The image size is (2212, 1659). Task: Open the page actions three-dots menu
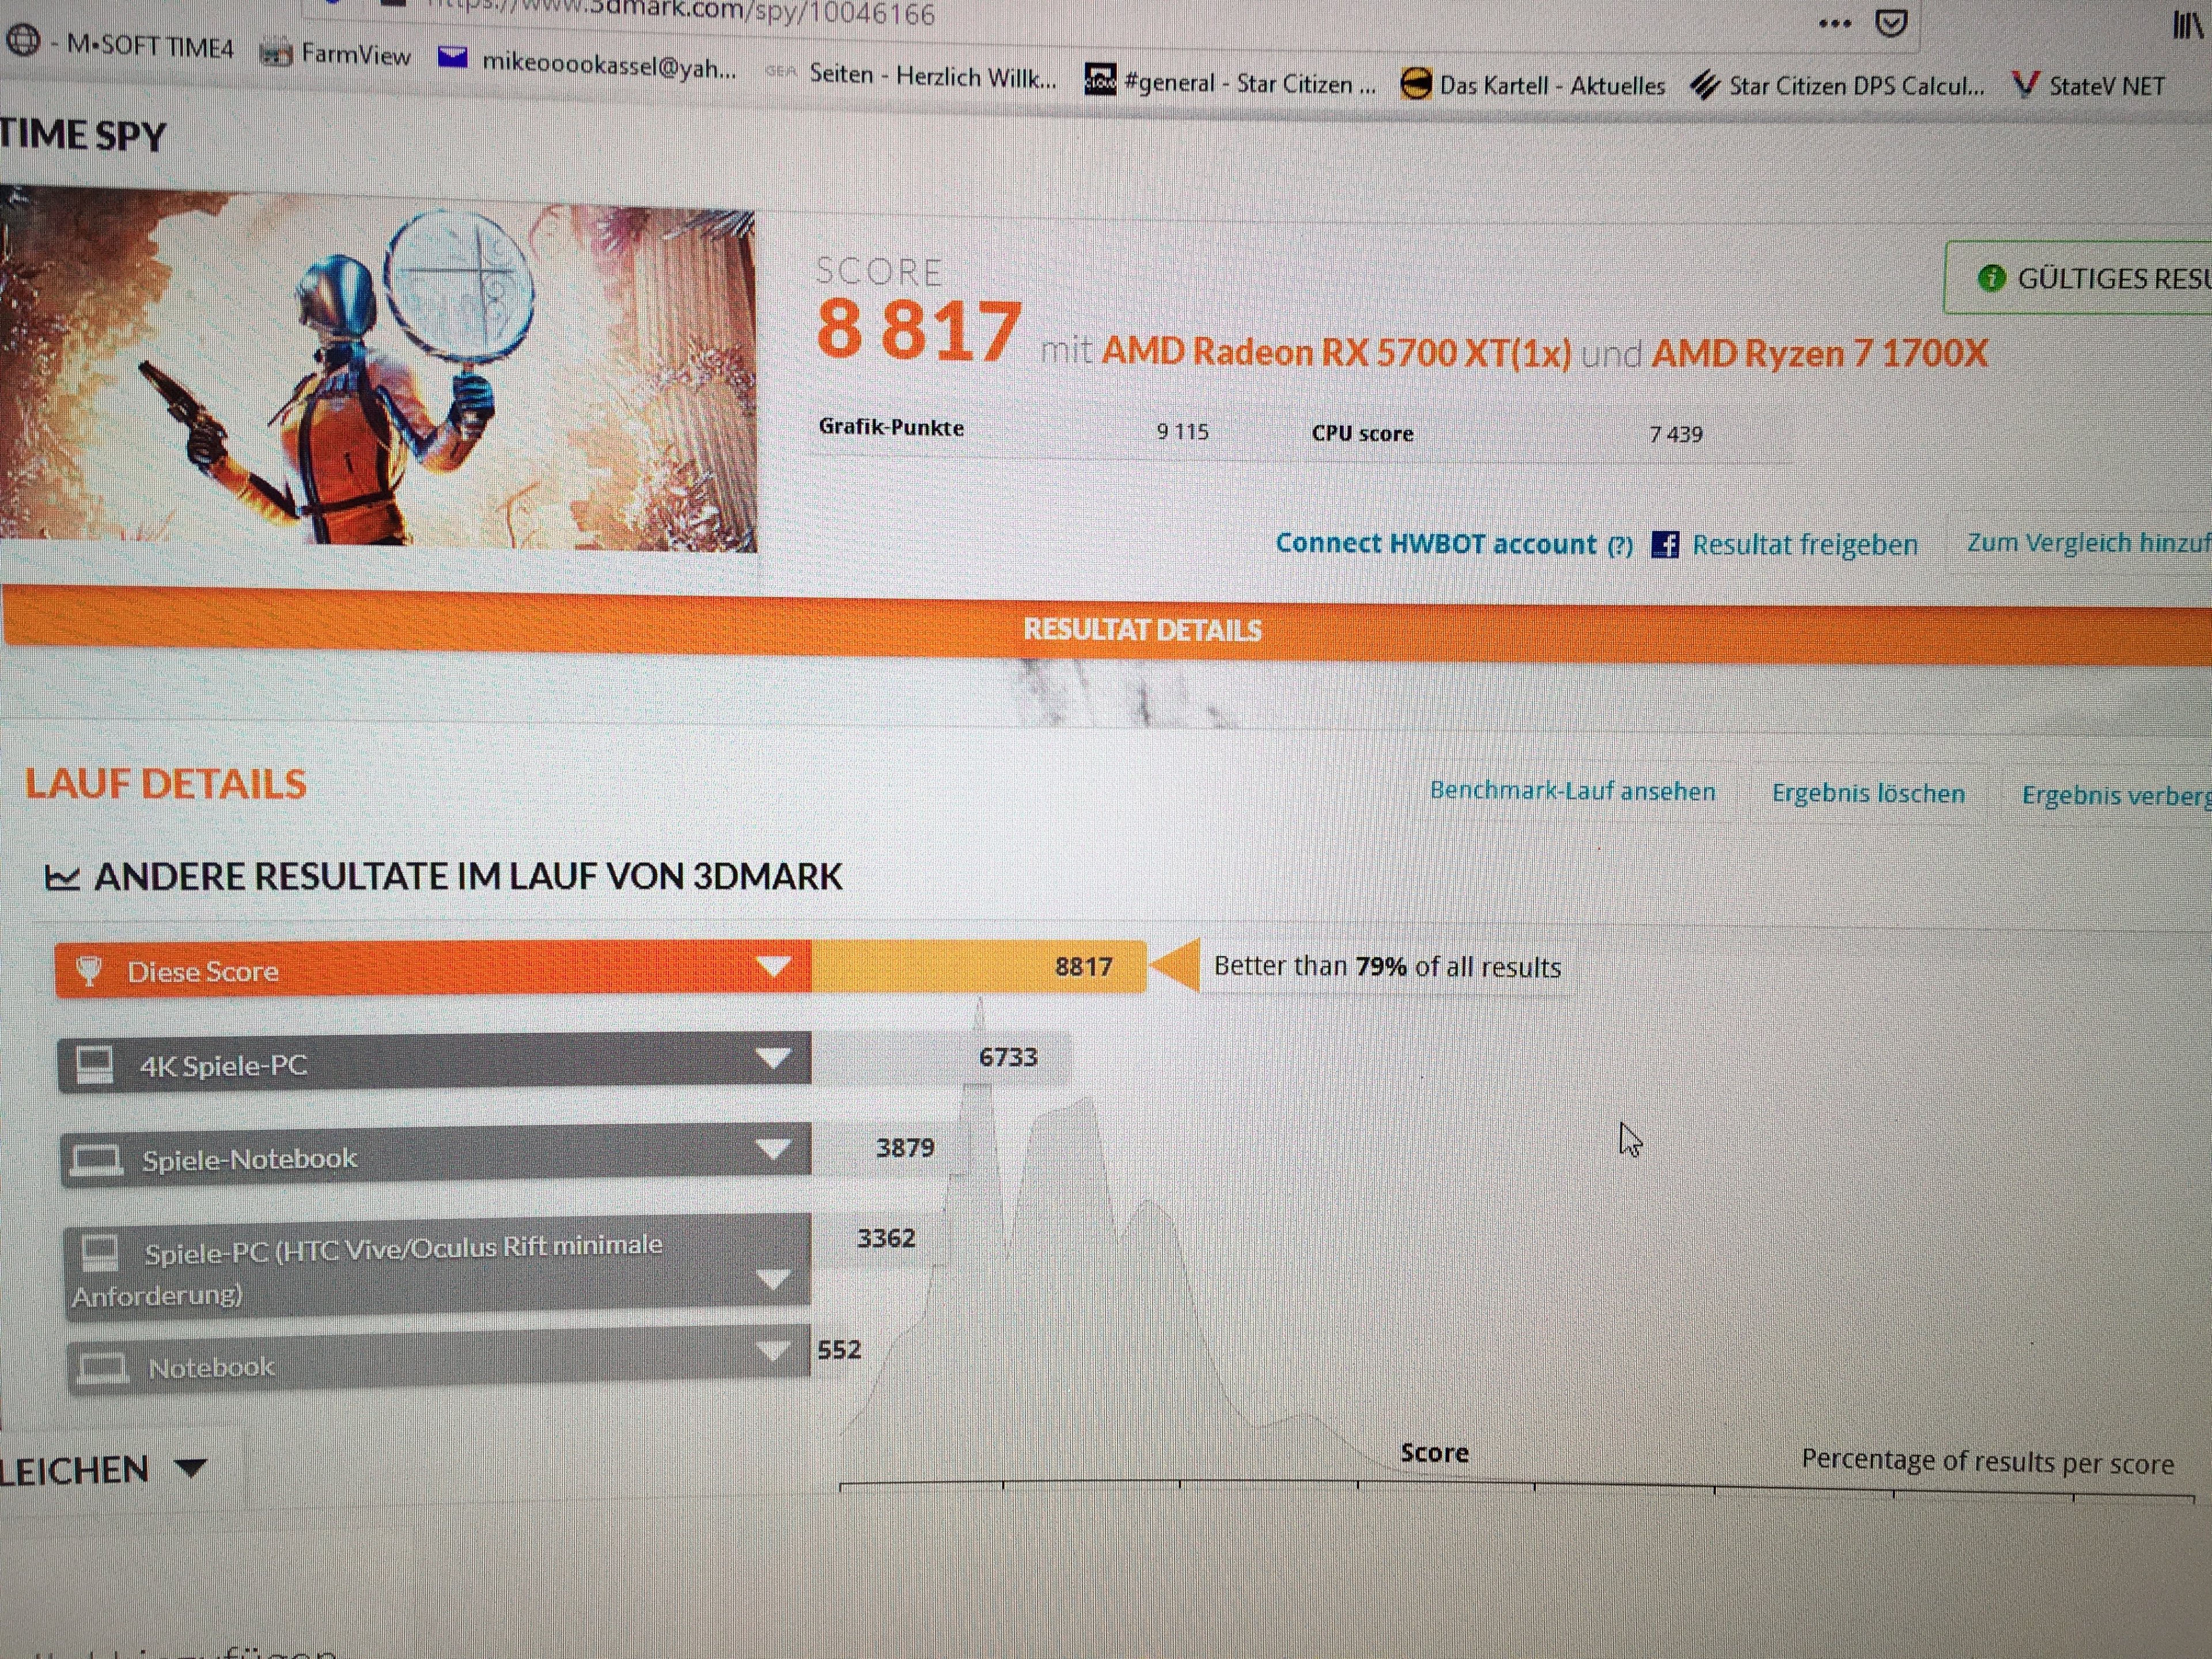[x=1835, y=23]
